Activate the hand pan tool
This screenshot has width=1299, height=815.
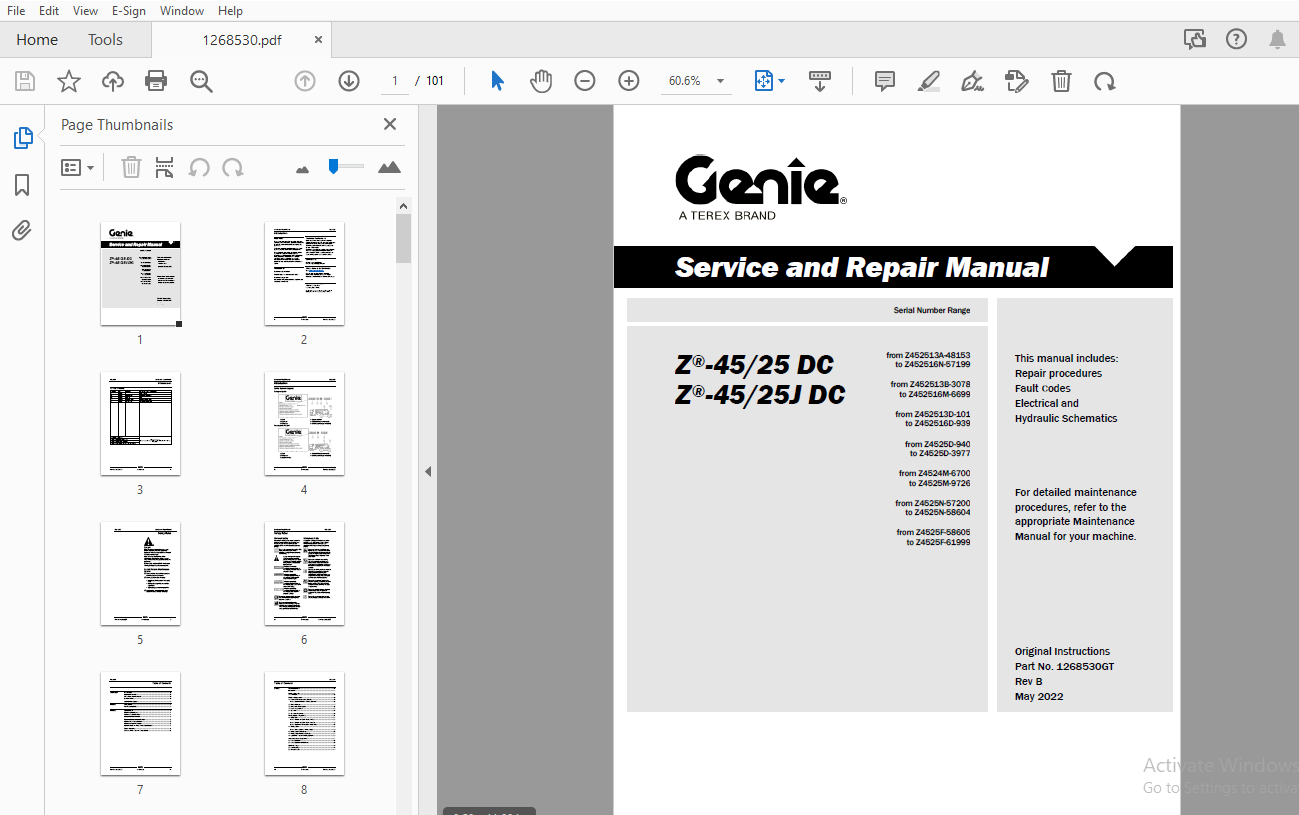541,81
